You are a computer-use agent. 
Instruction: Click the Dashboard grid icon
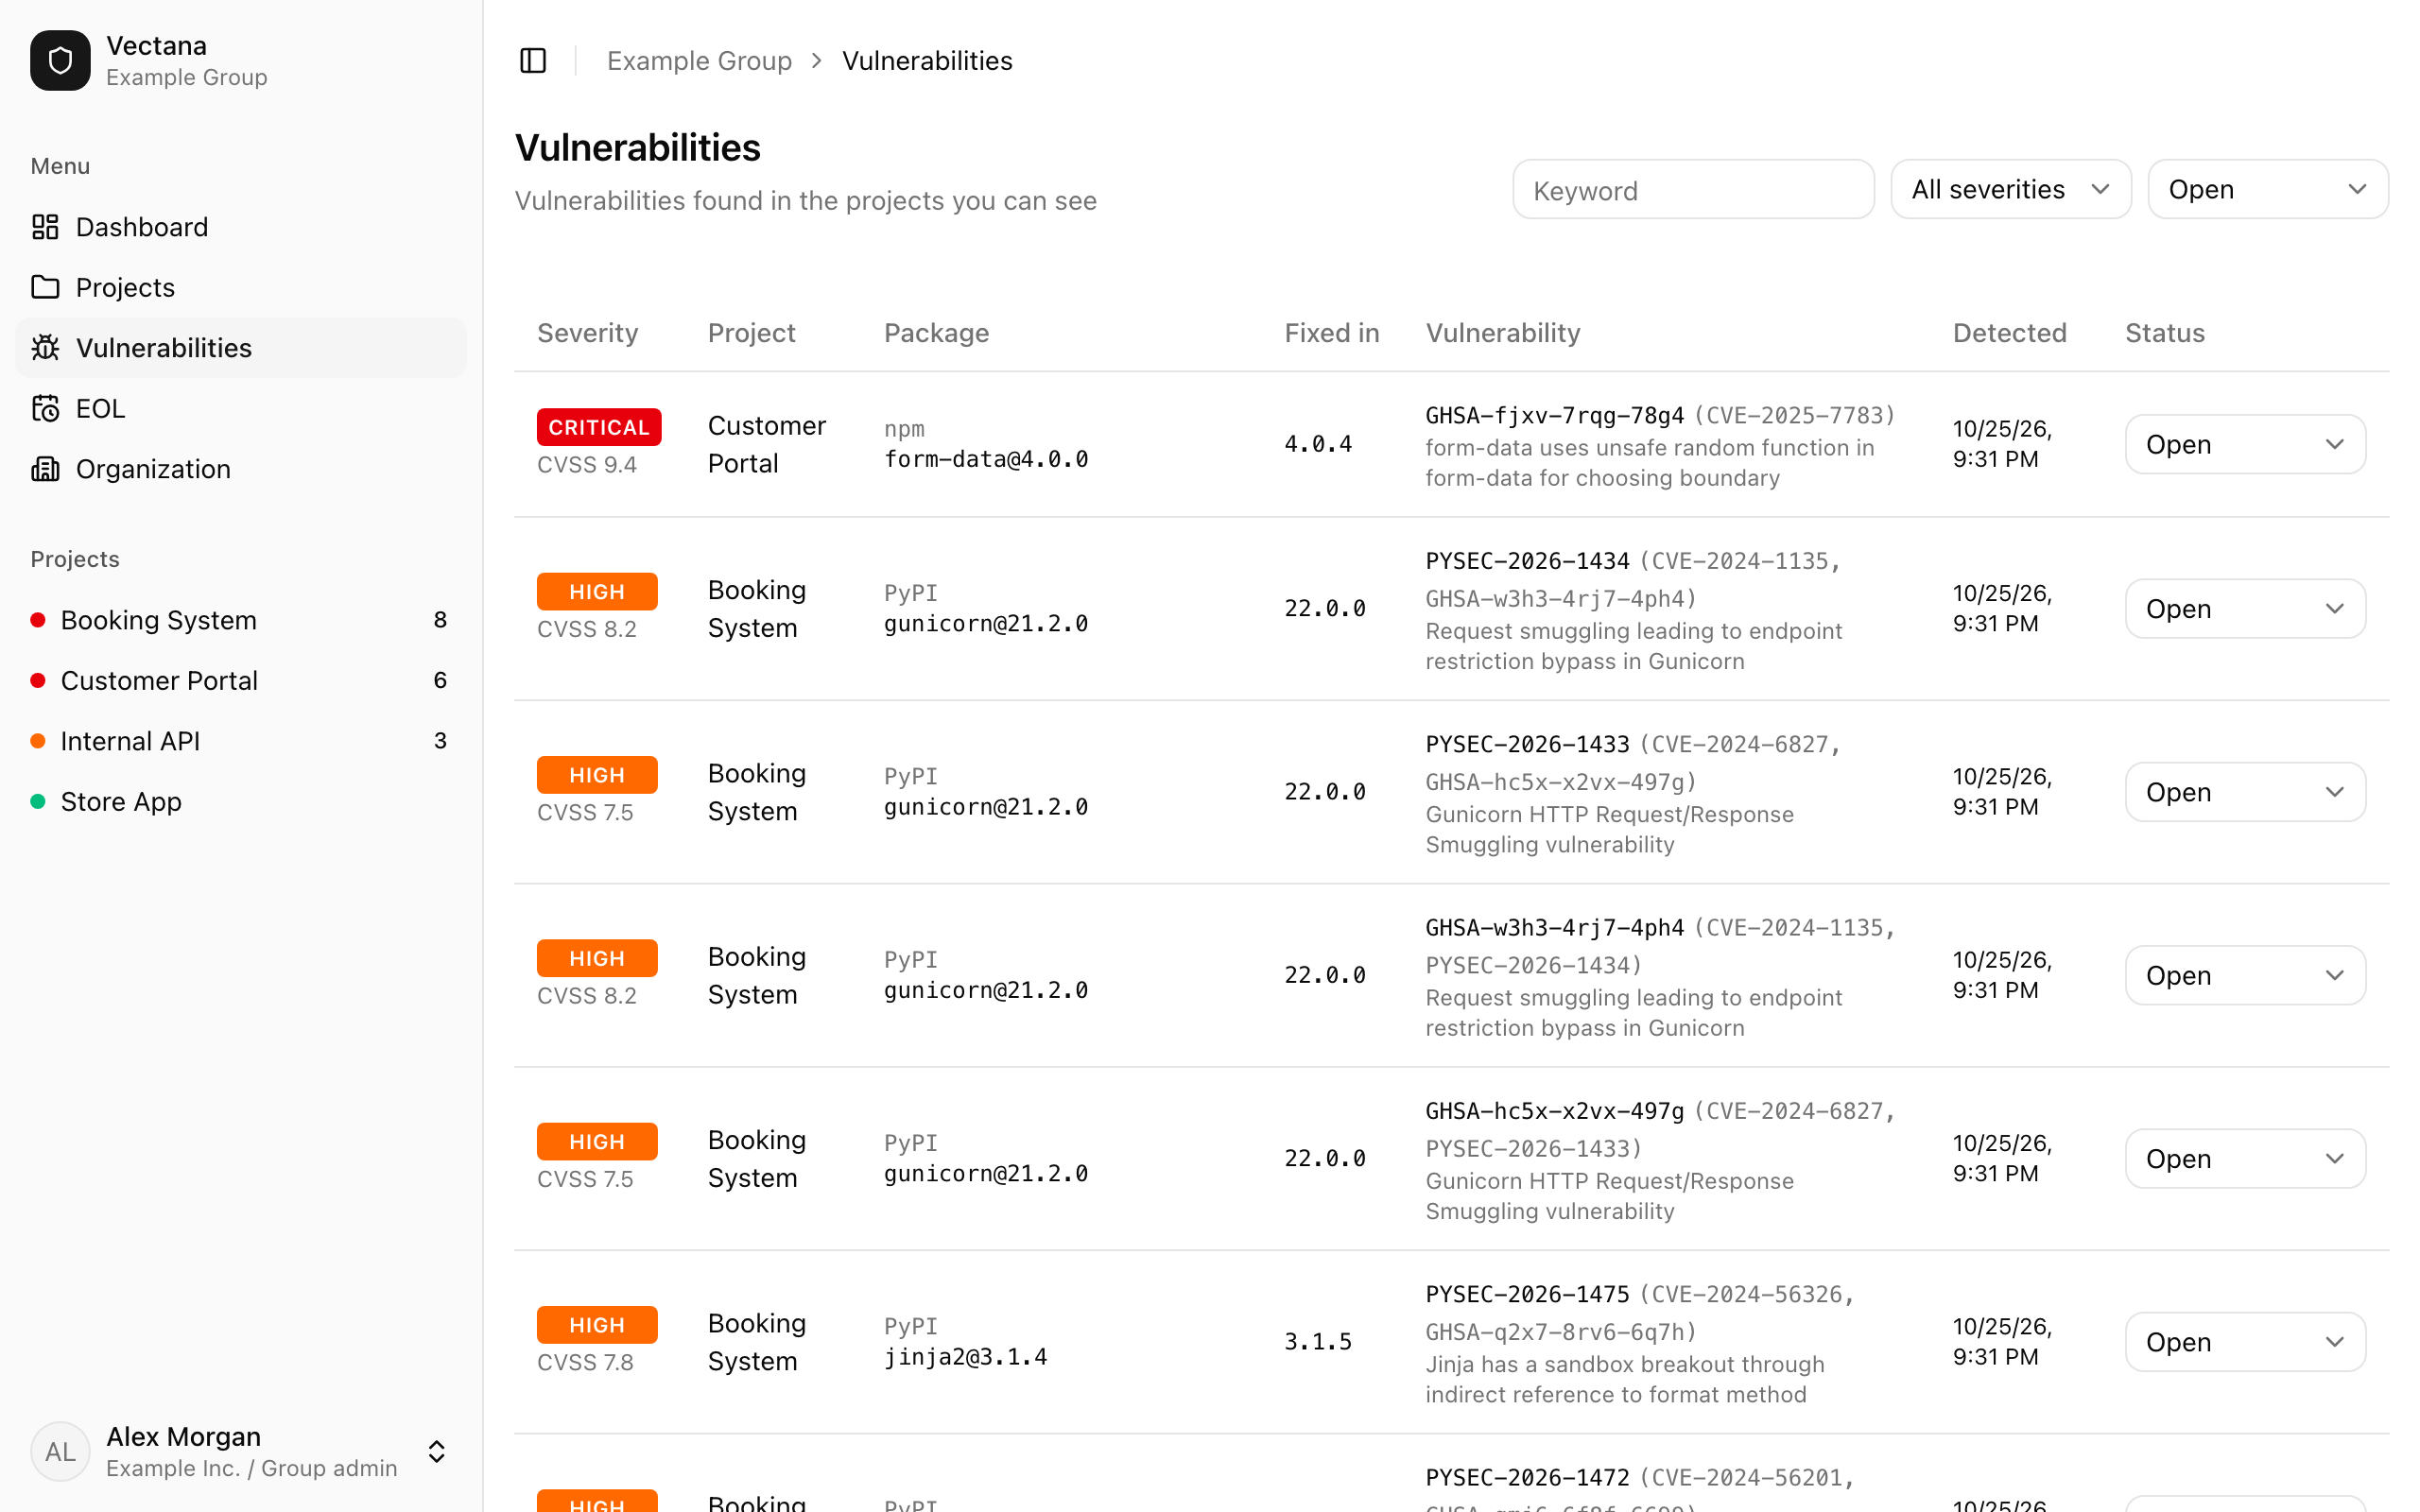point(45,227)
